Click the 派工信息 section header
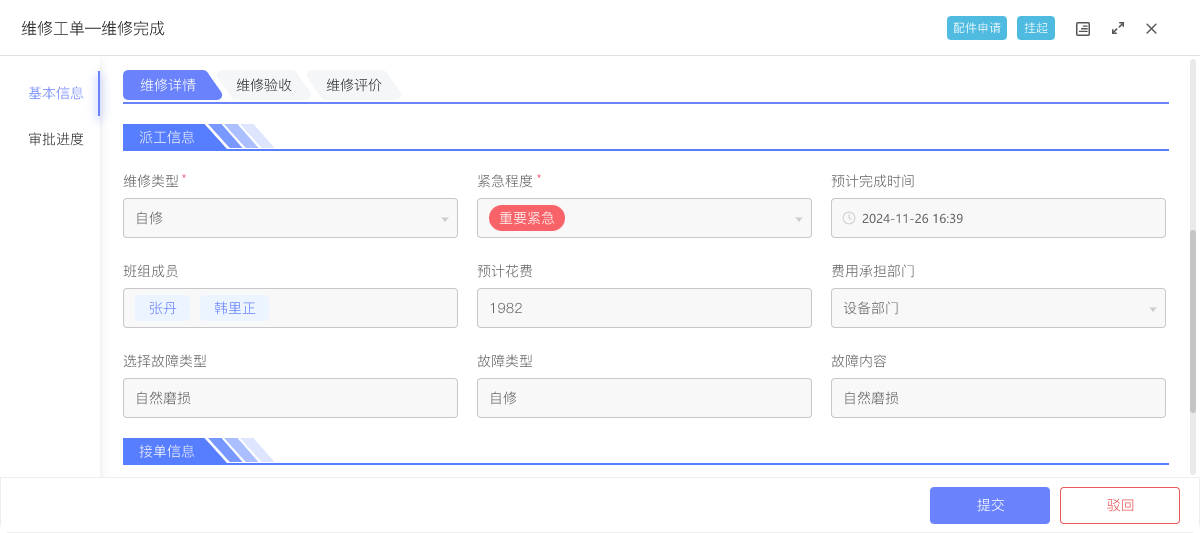 167,137
